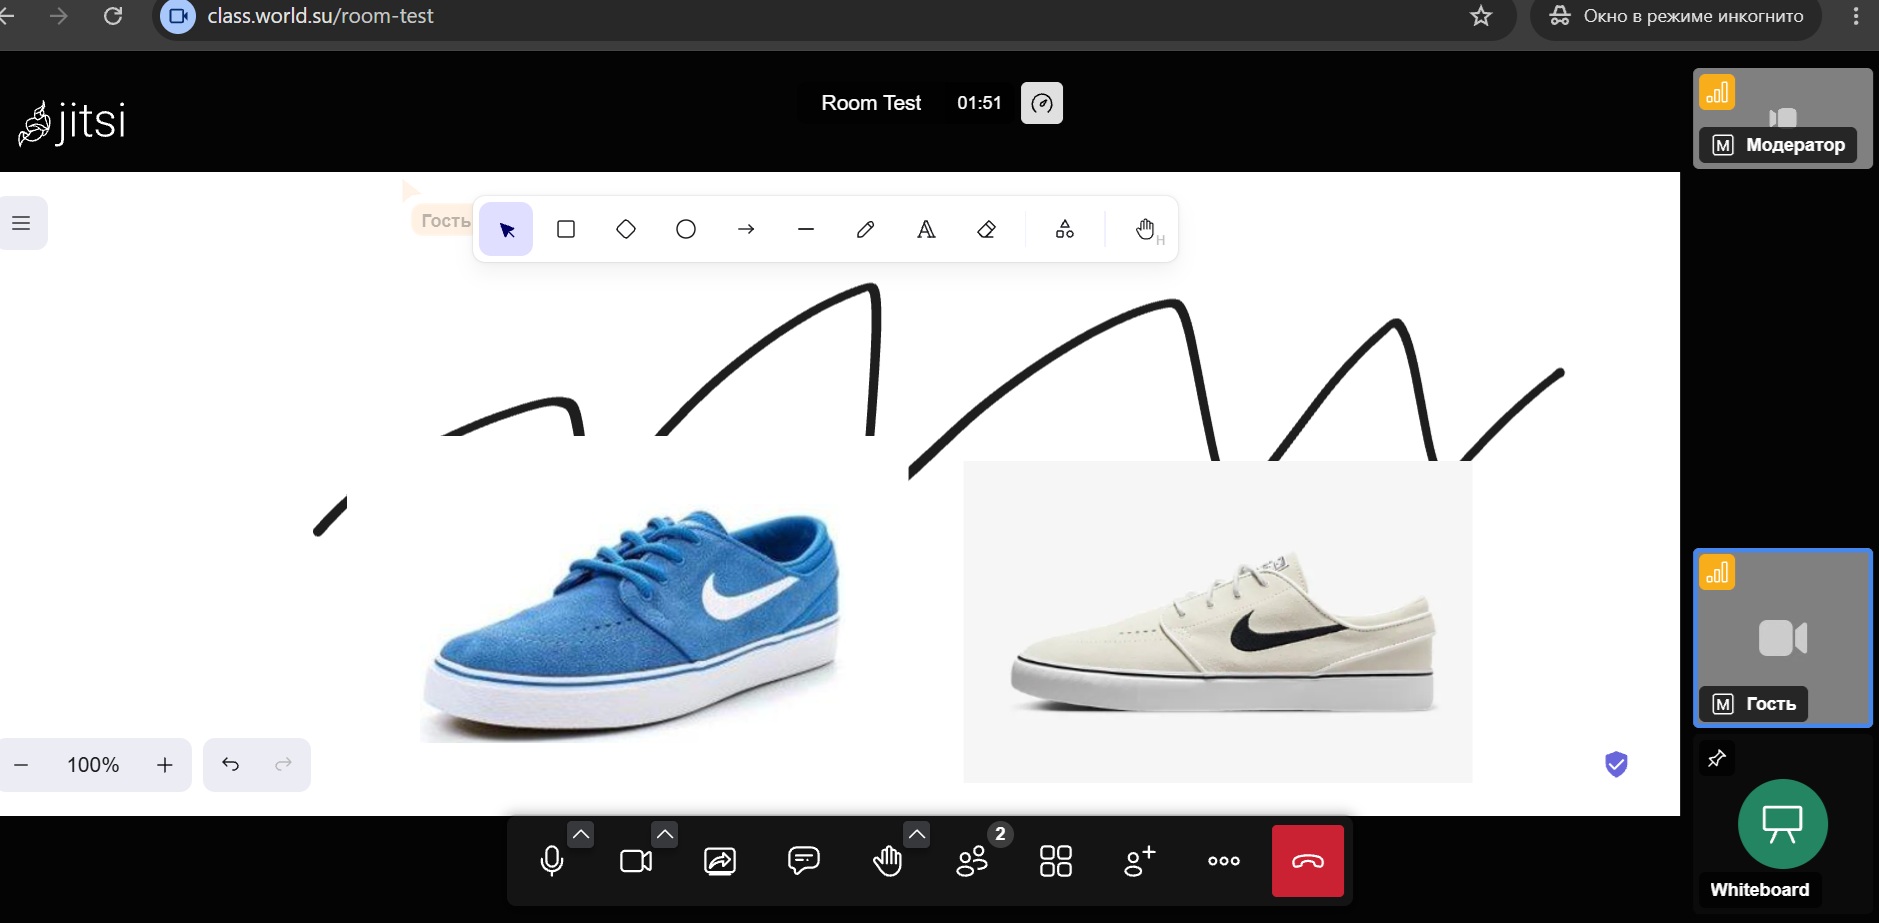This screenshot has height=923, width=1879.
Task: Click the 01:51 meeting timer
Action: pos(979,103)
